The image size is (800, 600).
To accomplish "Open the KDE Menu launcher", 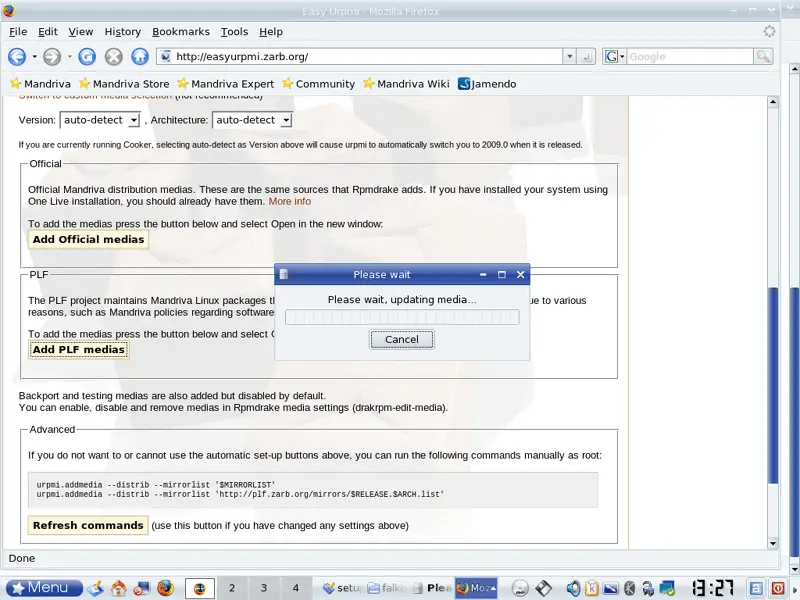I will click(44, 588).
